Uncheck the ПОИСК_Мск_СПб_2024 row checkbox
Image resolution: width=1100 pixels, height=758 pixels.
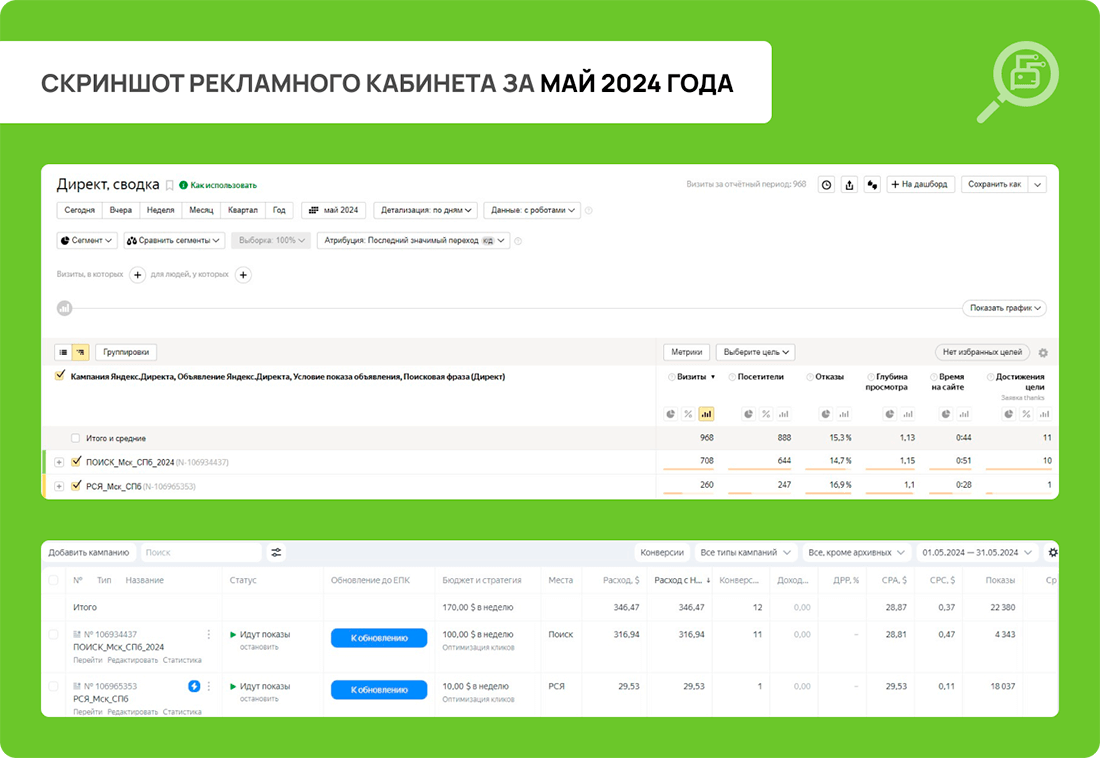point(76,462)
